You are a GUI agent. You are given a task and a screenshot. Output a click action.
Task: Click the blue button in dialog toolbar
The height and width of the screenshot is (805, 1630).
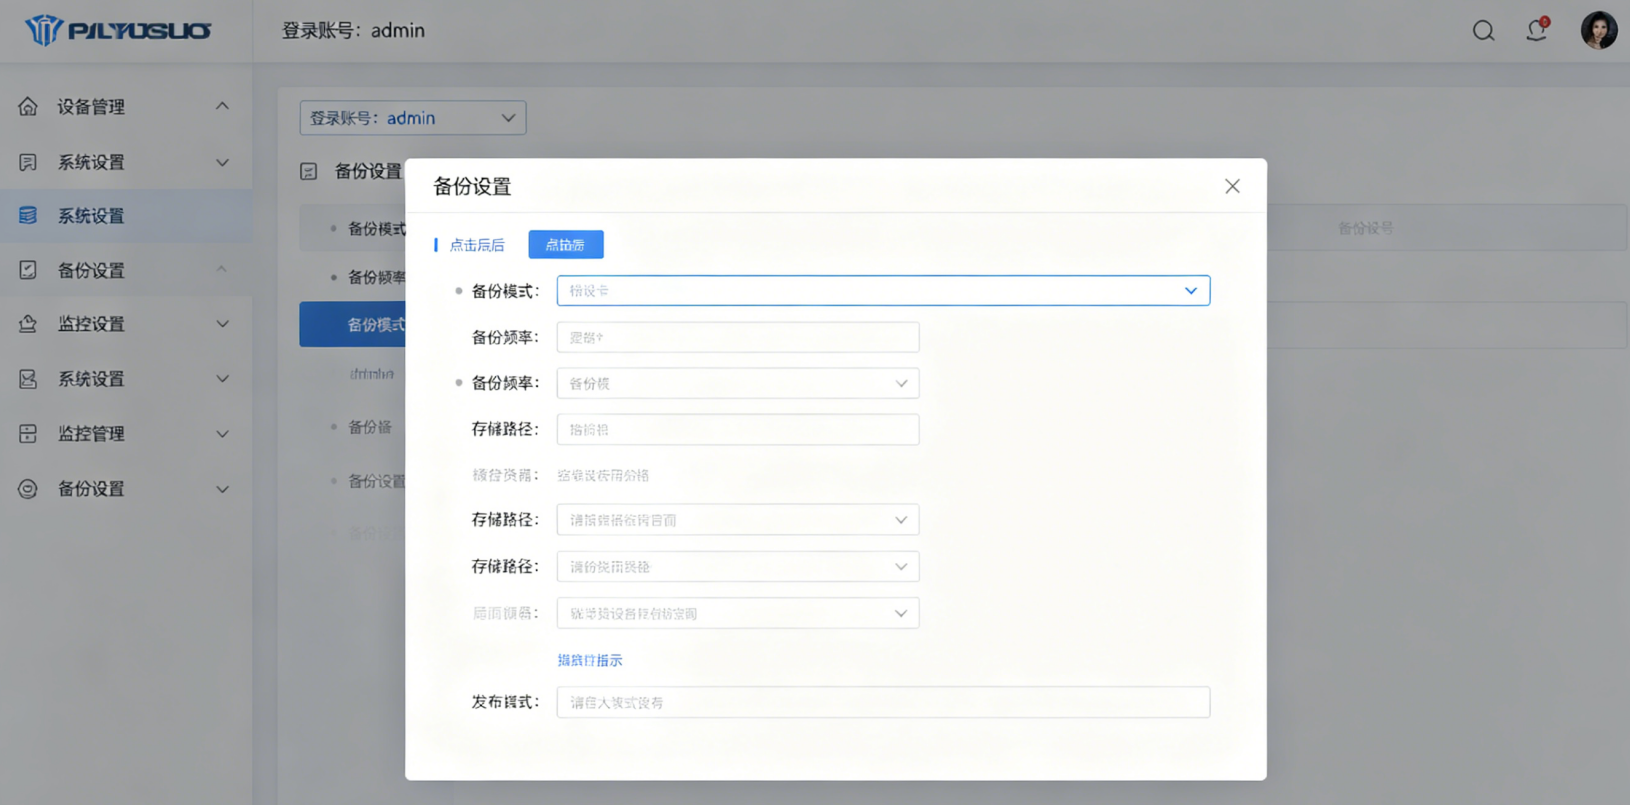click(x=566, y=245)
